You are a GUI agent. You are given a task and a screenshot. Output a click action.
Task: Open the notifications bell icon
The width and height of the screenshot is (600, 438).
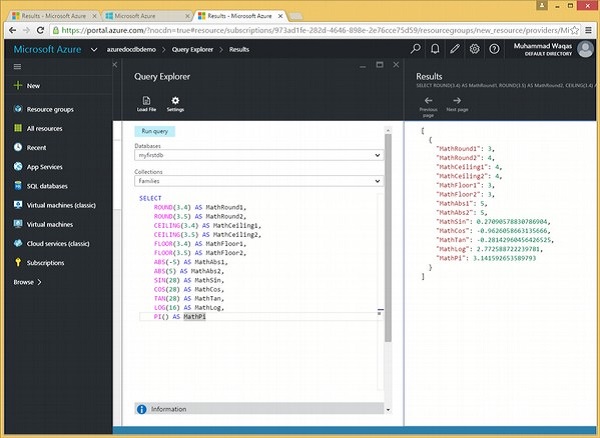tap(436, 48)
